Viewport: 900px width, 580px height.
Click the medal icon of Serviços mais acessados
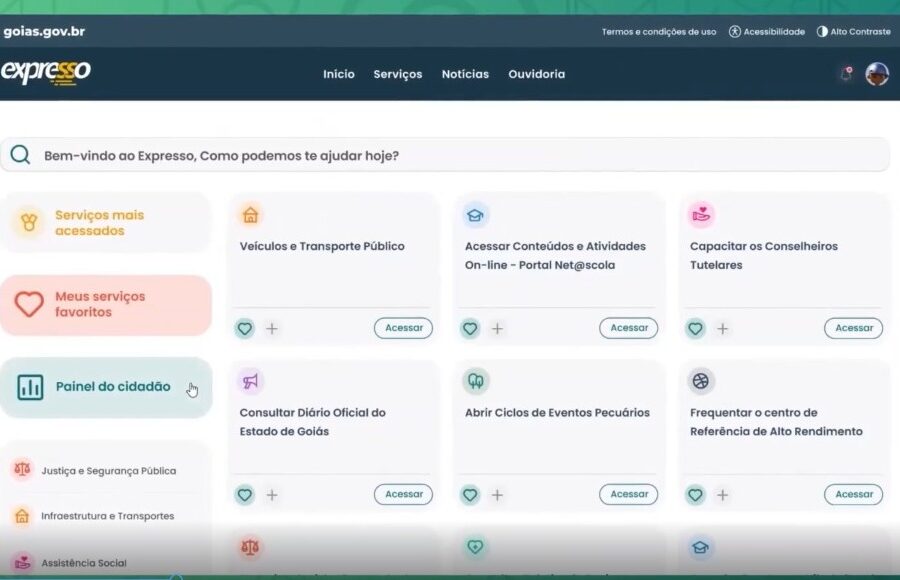click(29, 222)
